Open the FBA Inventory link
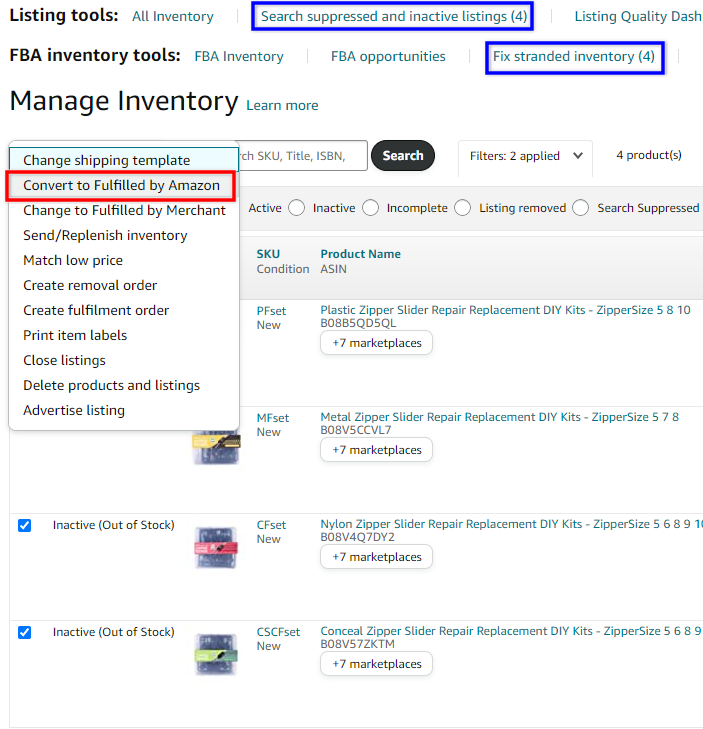The width and height of the screenshot is (703, 729). 239,56
